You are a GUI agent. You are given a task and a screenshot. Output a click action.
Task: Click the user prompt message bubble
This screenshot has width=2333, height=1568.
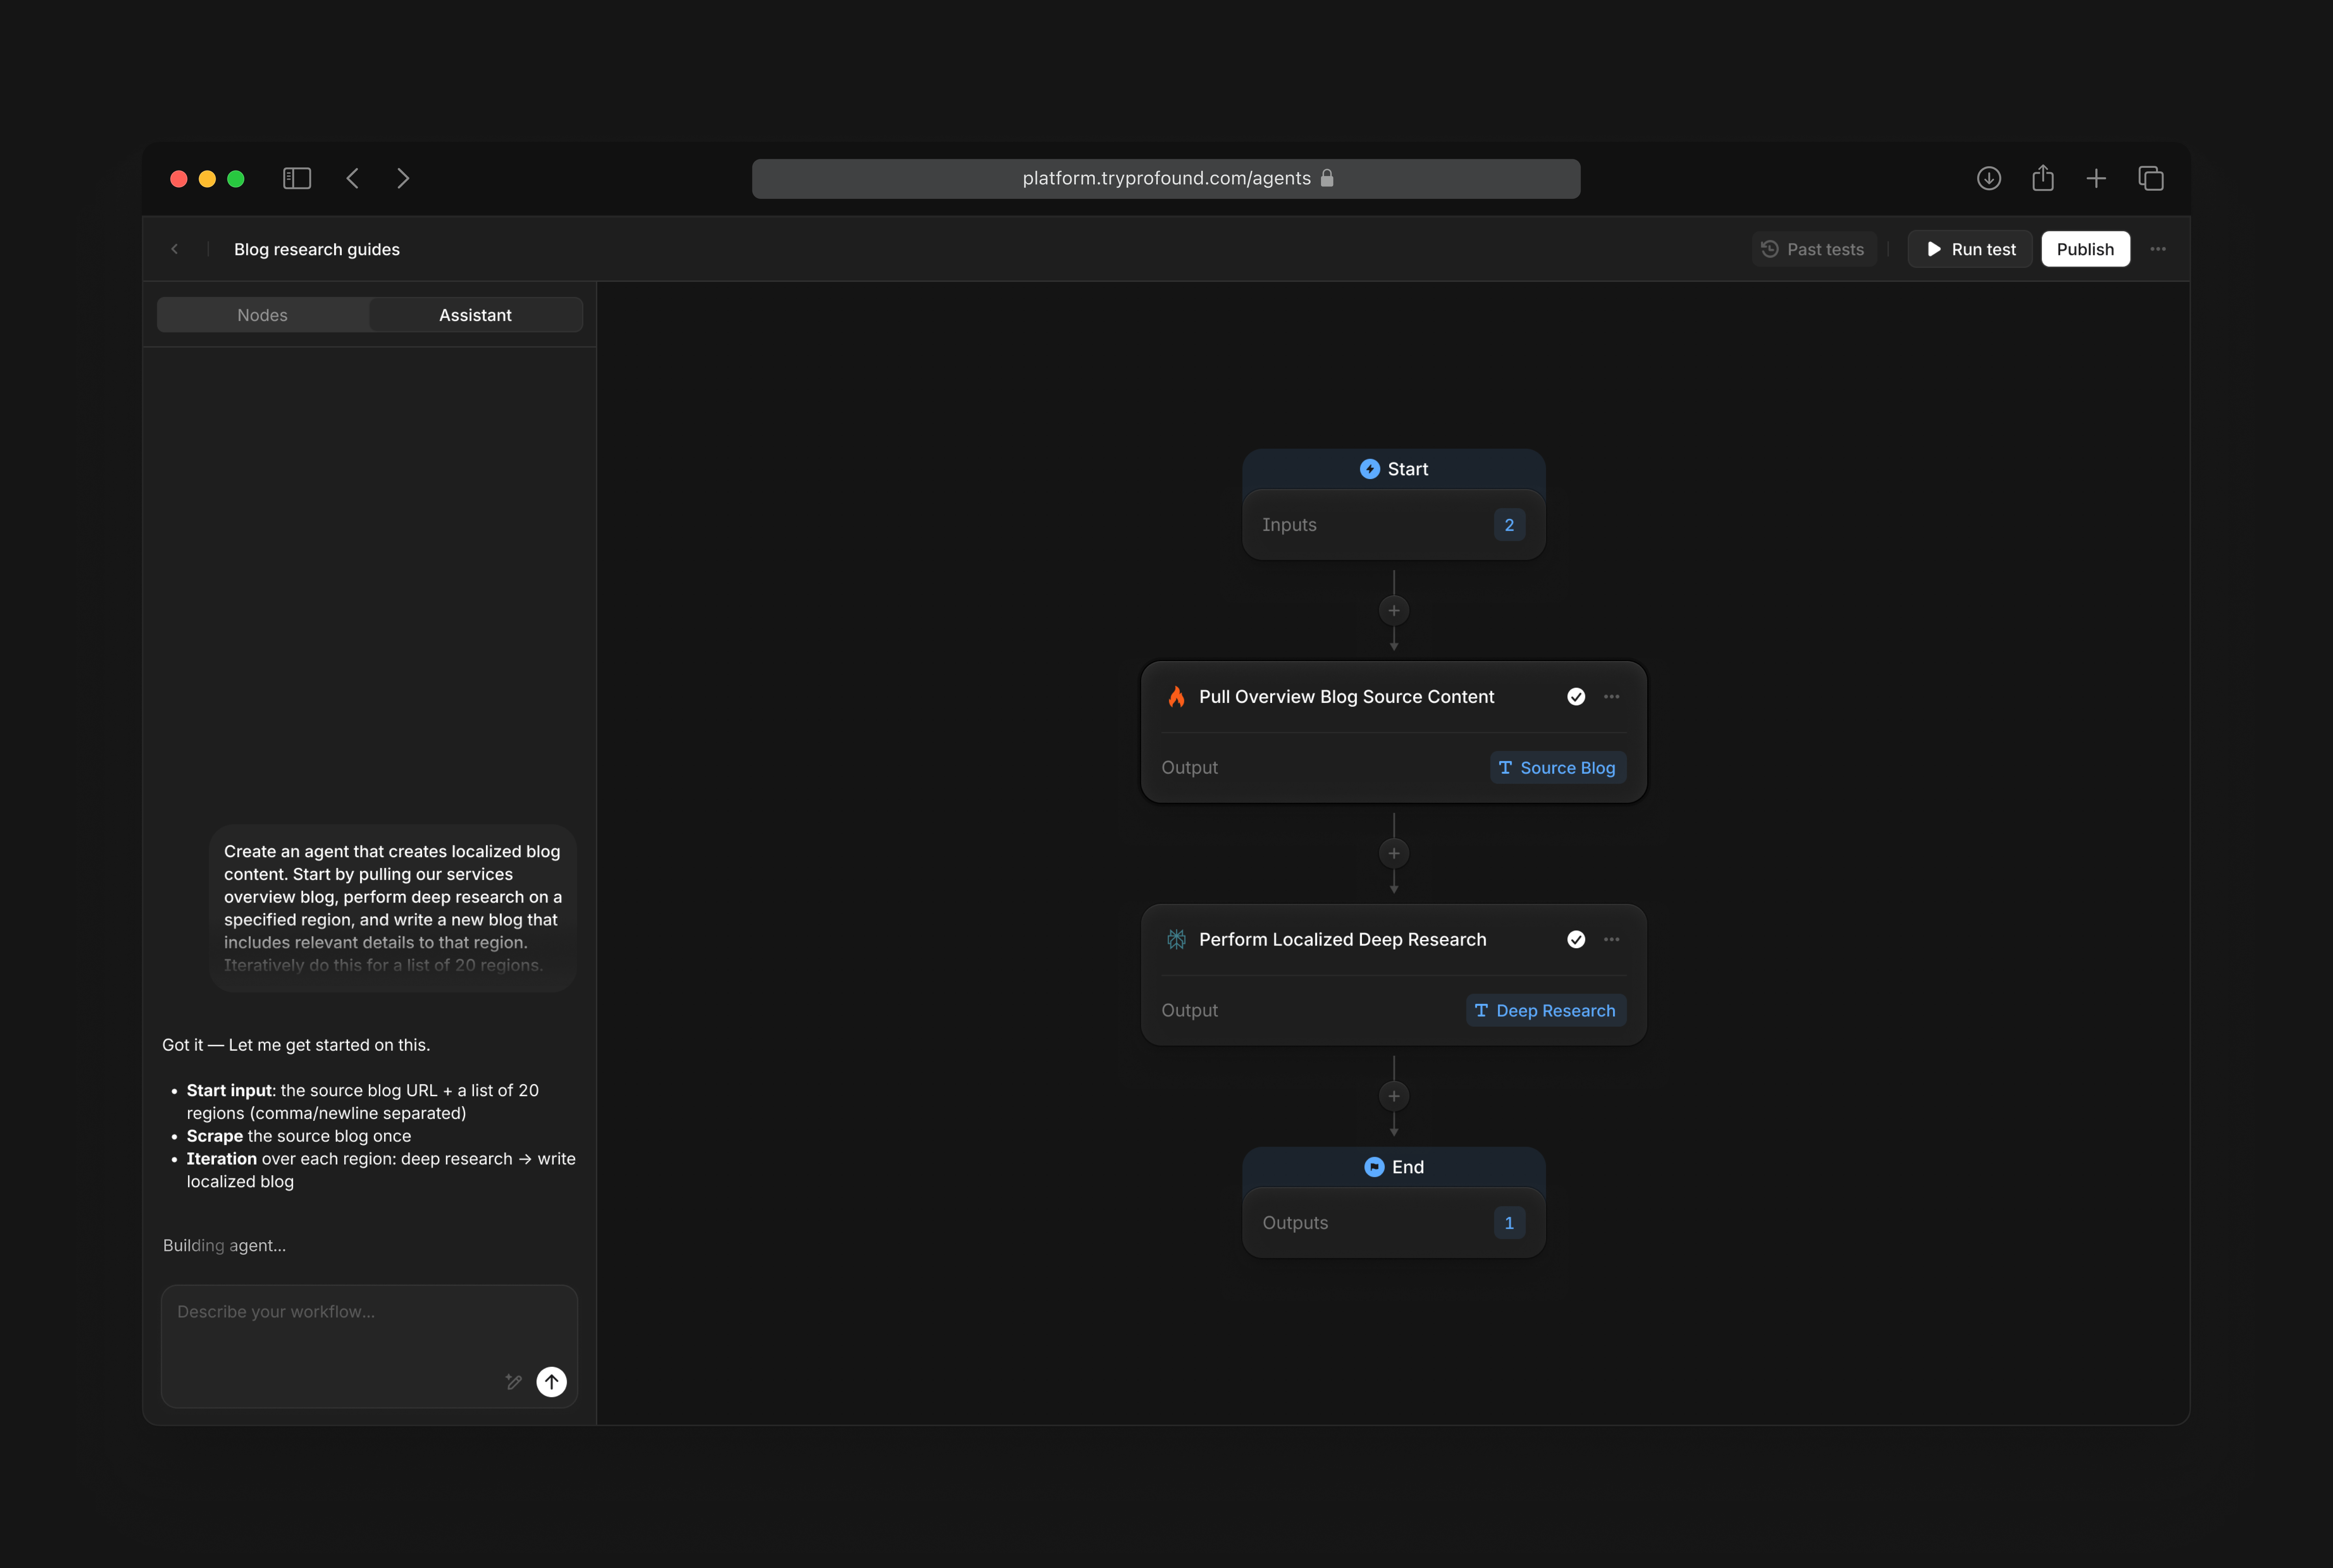click(393, 908)
